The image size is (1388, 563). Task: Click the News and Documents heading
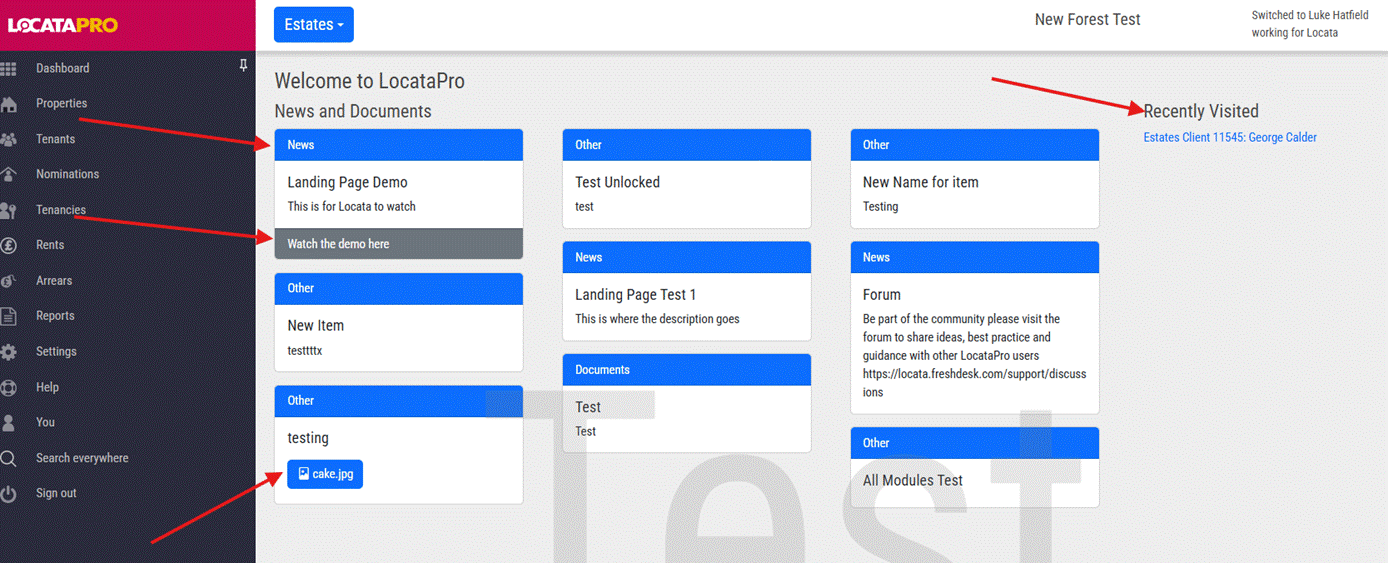tap(353, 111)
